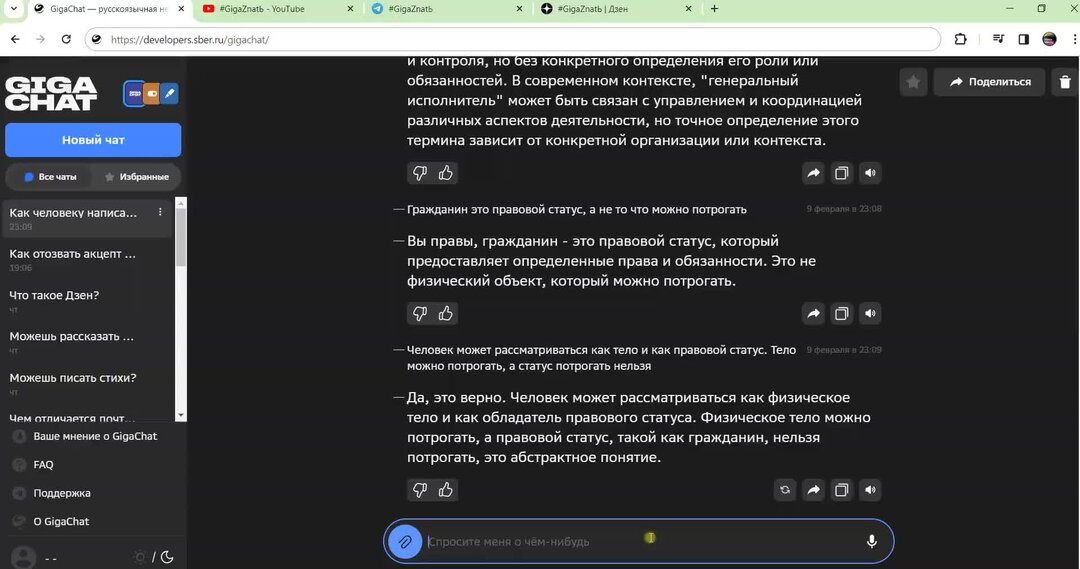
Task: Switch to dark theme moon icon
Action: (x=167, y=557)
